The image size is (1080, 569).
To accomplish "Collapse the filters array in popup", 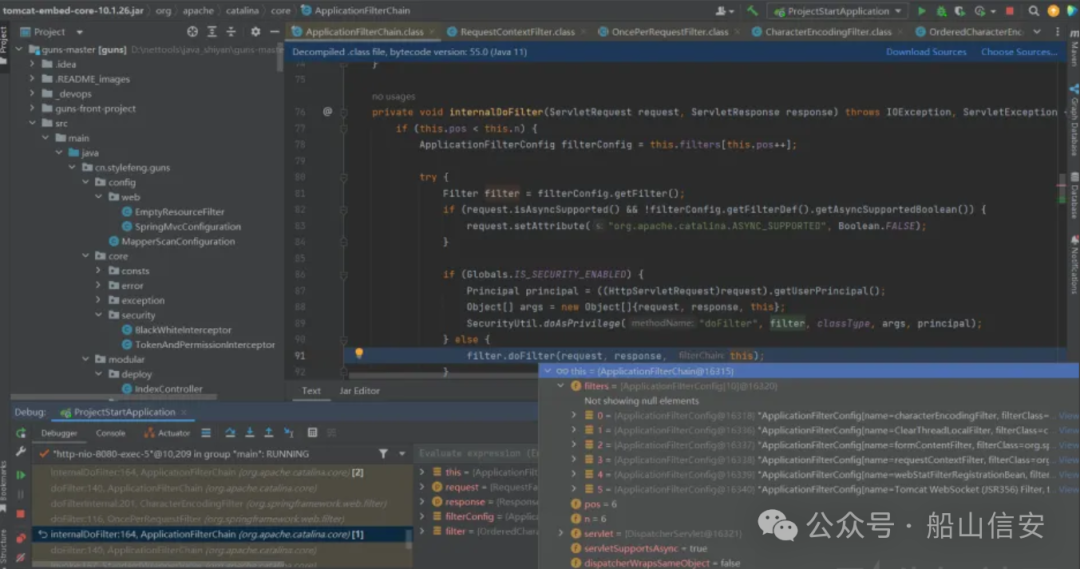I will tap(561, 386).
